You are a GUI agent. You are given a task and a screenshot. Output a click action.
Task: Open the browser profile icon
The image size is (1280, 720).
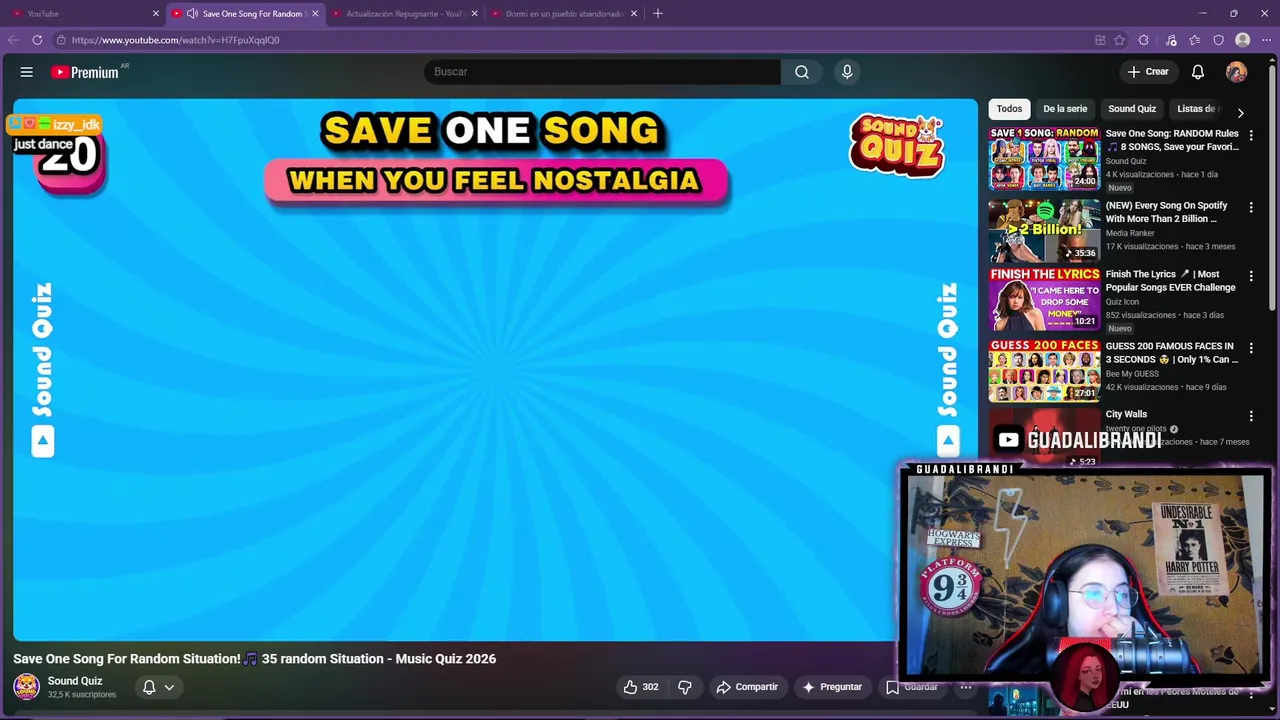1243,40
